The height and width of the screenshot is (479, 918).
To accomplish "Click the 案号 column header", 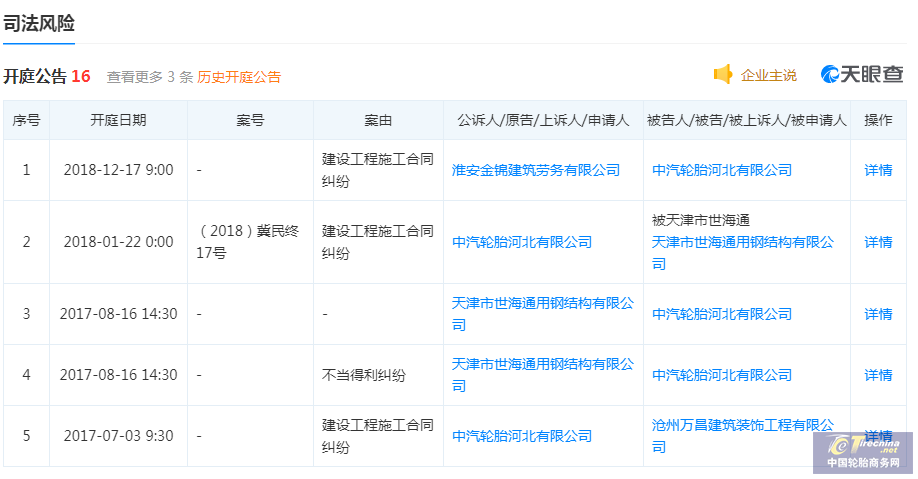I will 250,120.
